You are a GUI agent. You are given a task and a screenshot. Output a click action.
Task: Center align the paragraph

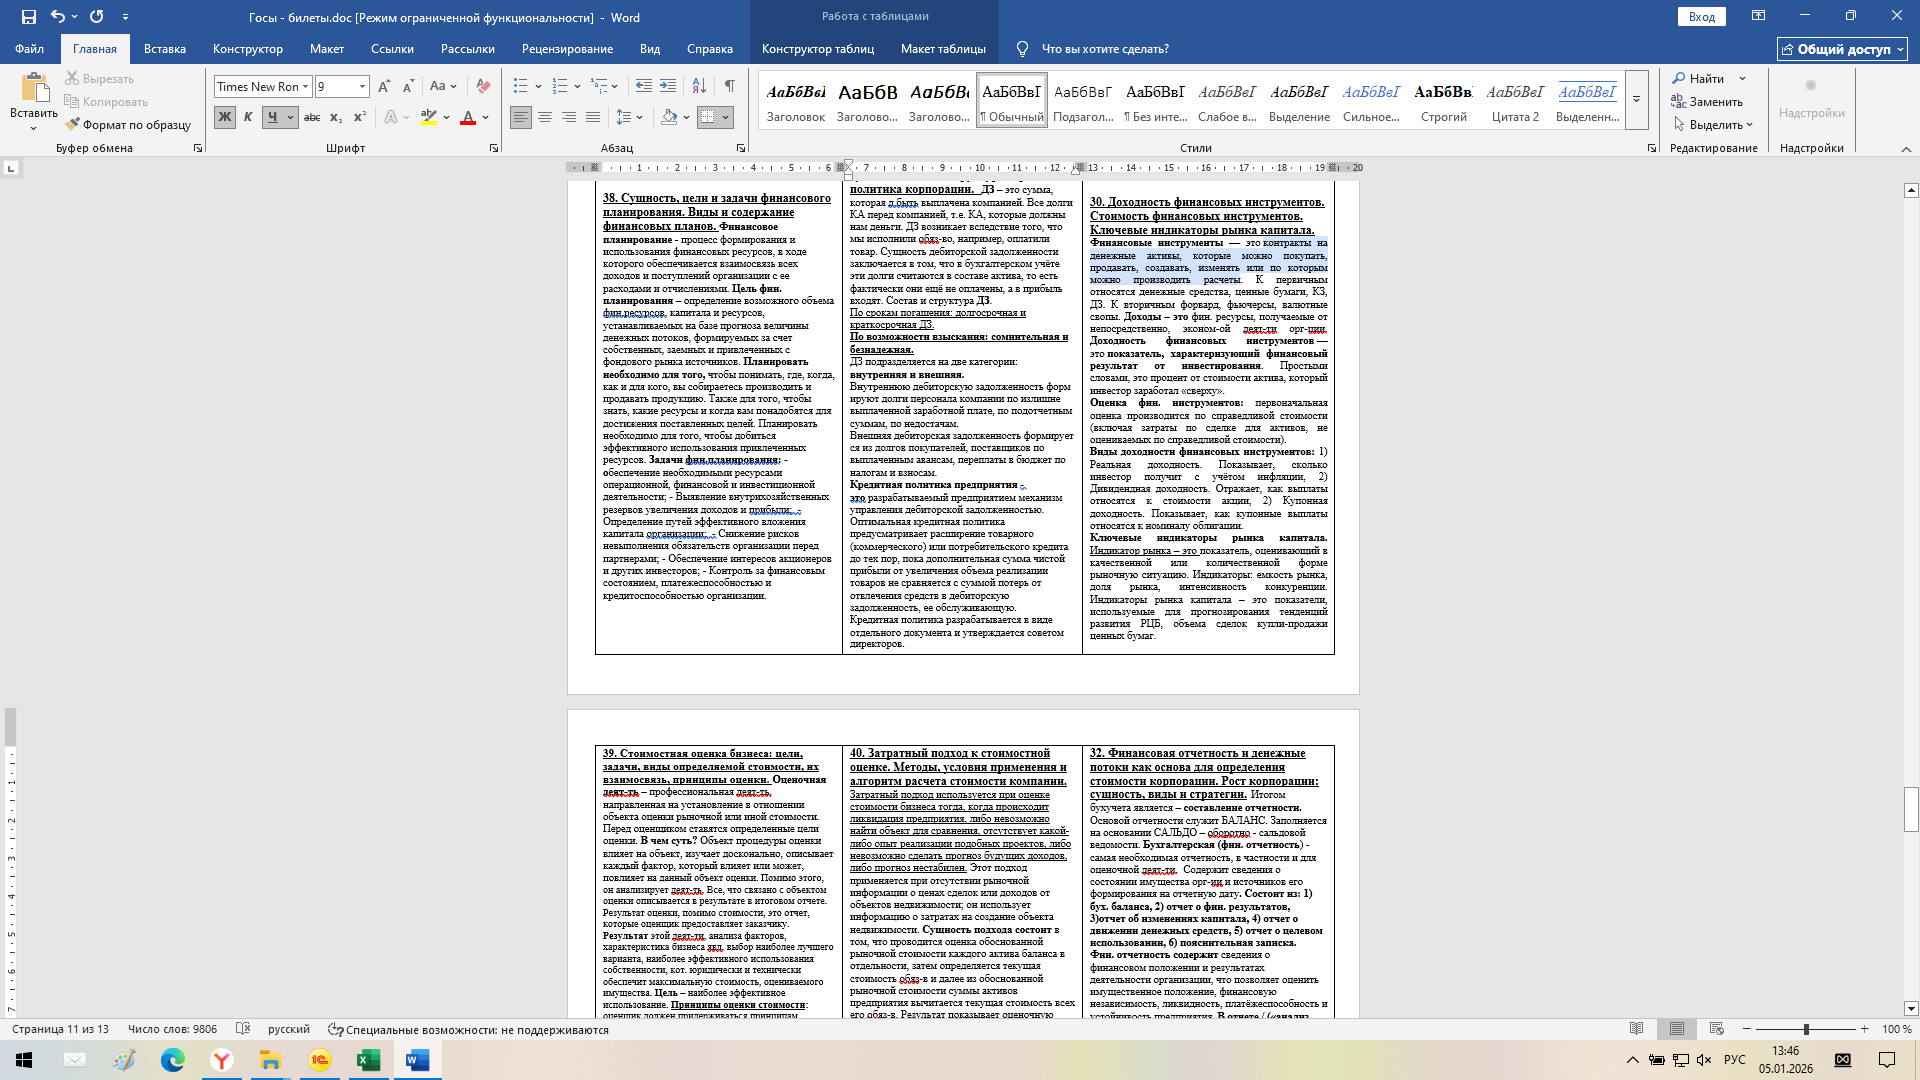[545, 118]
